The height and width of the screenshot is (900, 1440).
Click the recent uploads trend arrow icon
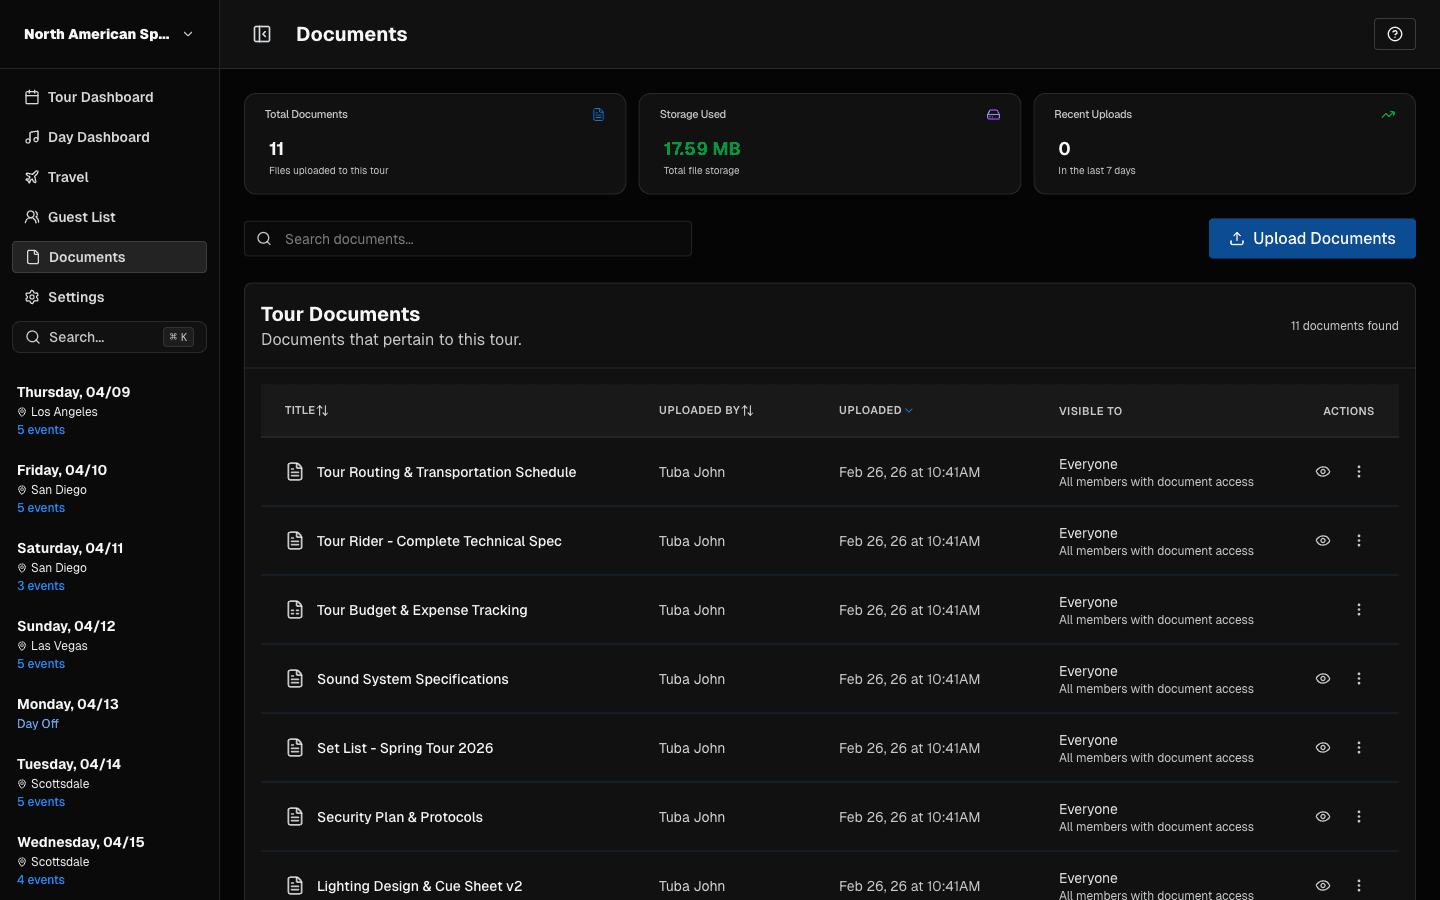[x=1388, y=114]
